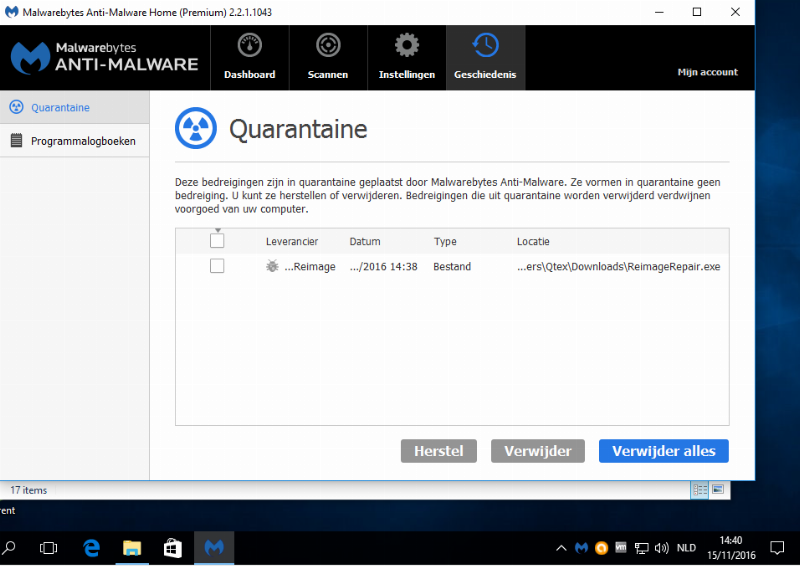Open Task View on the taskbar
This screenshot has height=566, width=800.
pos(48,548)
